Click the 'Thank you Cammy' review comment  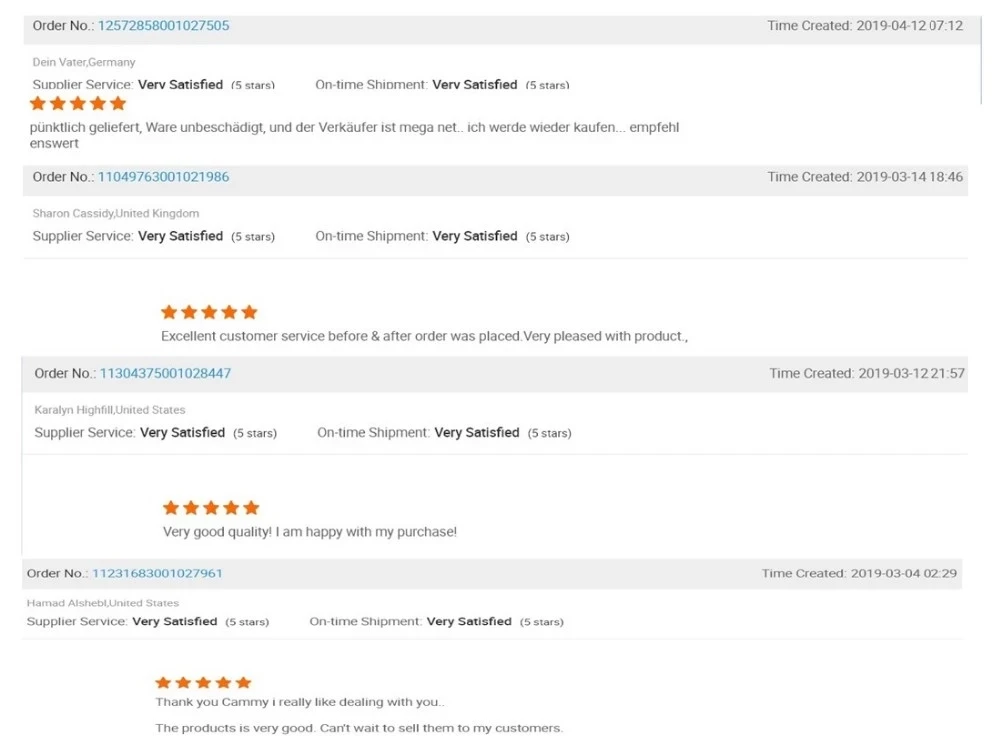pyautogui.click(x=300, y=702)
